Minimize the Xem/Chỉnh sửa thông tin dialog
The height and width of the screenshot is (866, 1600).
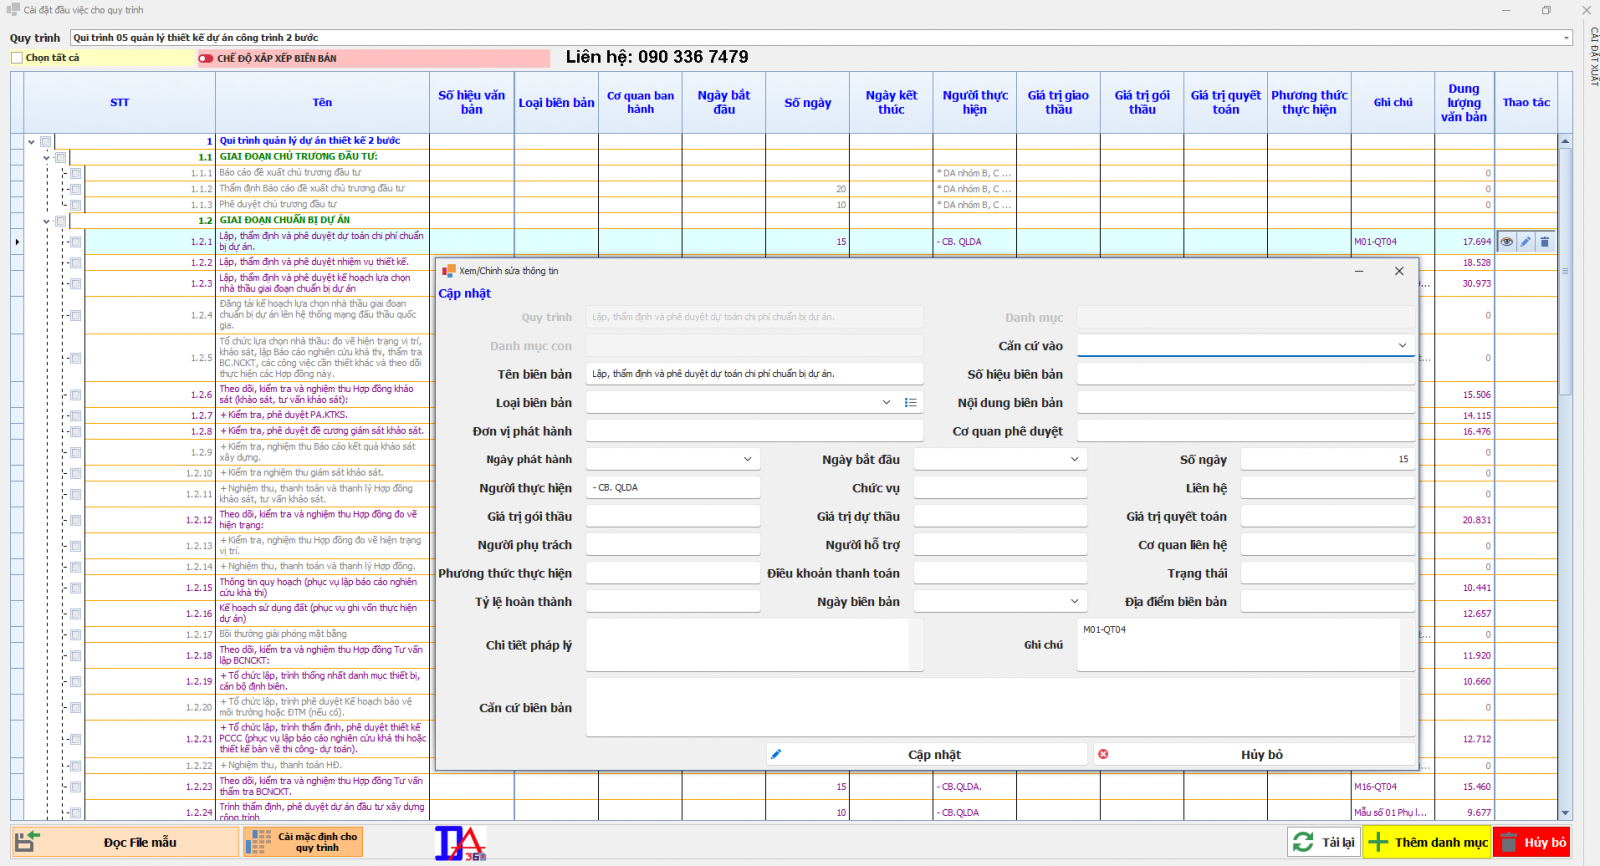1359,271
